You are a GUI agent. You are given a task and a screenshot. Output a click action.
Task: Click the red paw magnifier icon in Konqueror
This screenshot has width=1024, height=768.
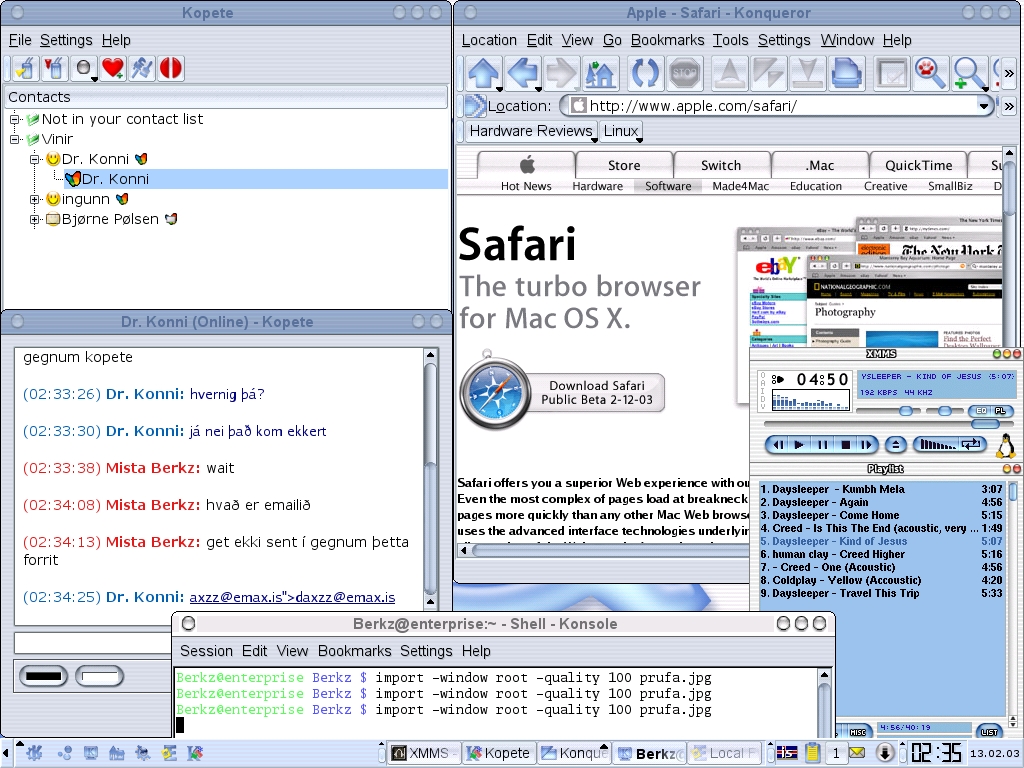[x=929, y=72]
